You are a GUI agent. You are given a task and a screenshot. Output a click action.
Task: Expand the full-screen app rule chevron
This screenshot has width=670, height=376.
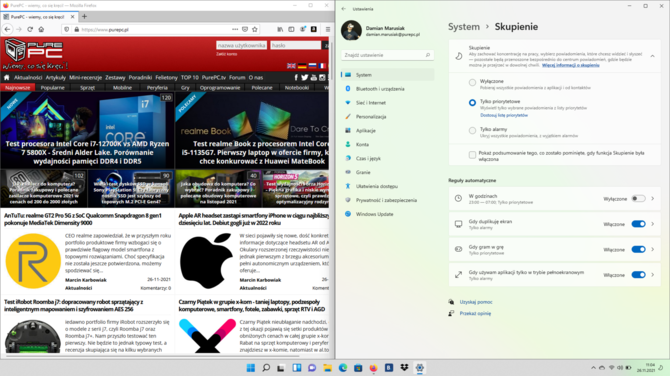click(x=652, y=275)
